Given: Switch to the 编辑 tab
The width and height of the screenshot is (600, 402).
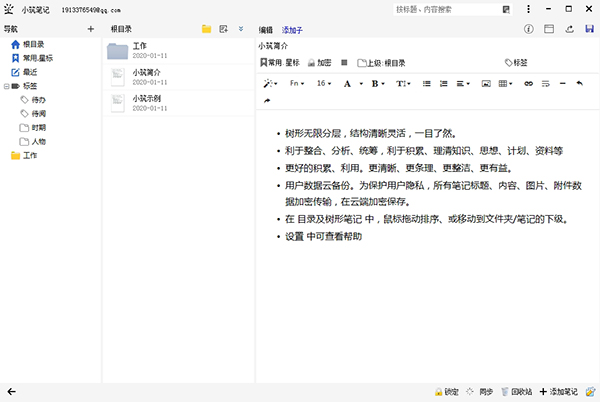Looking at the screenshot, I should (x=266, y=30).
